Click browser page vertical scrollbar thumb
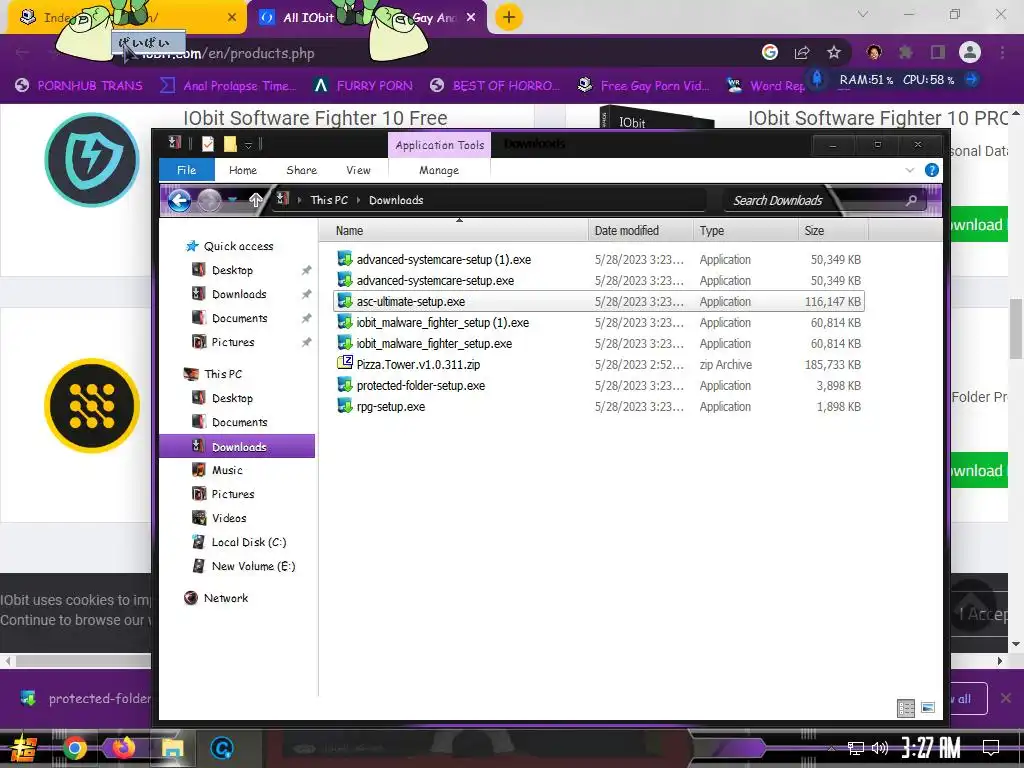Viewport: 1024px width, 768px height. [x=1016, y=328]
